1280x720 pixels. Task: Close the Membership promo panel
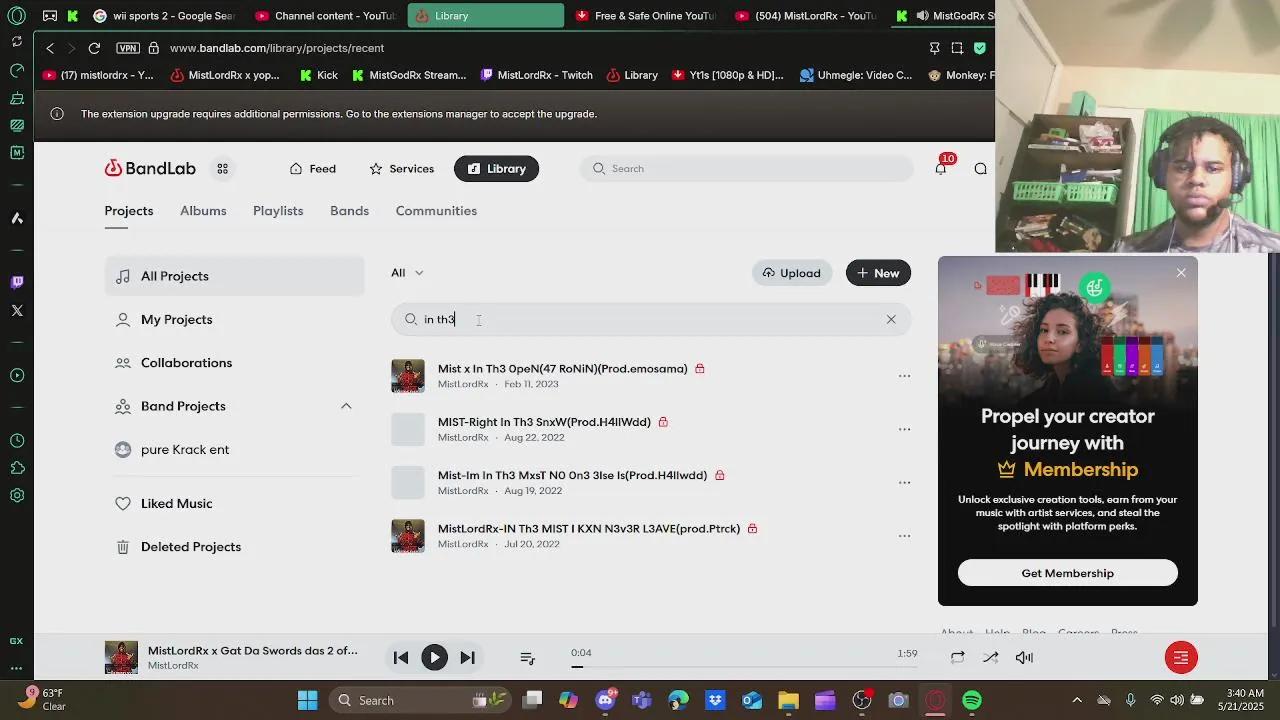click(1181, 273)
